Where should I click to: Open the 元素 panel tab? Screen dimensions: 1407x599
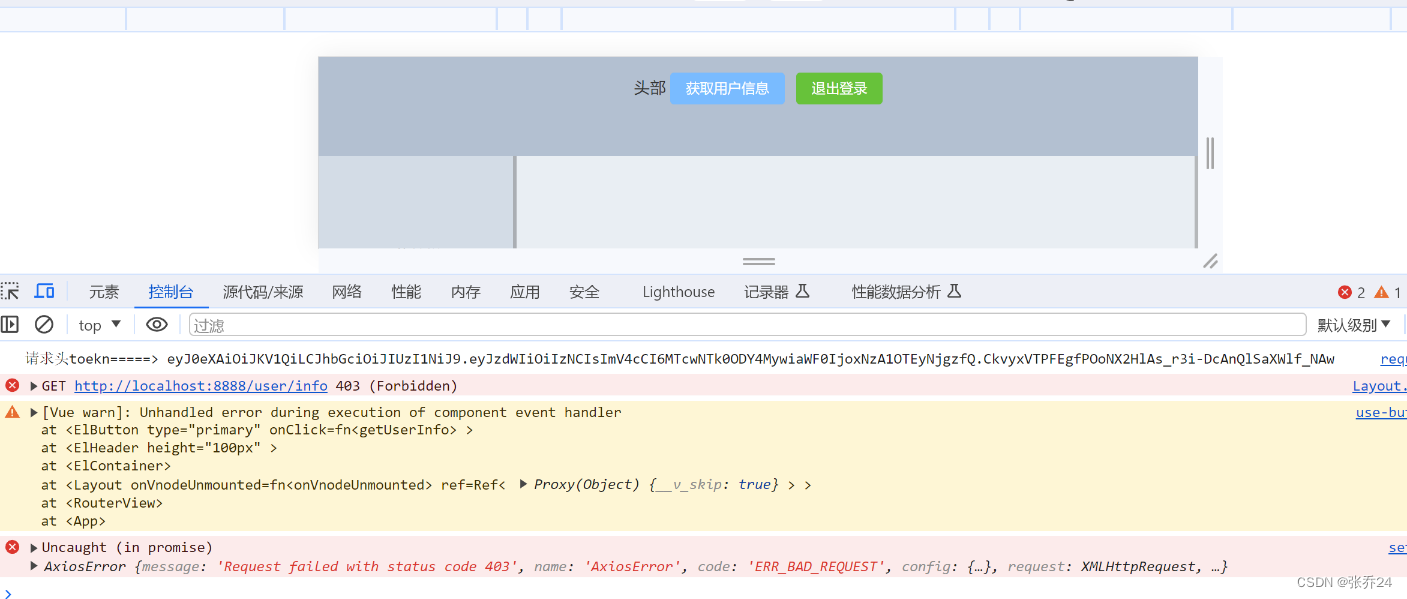(x=104, y=291)
